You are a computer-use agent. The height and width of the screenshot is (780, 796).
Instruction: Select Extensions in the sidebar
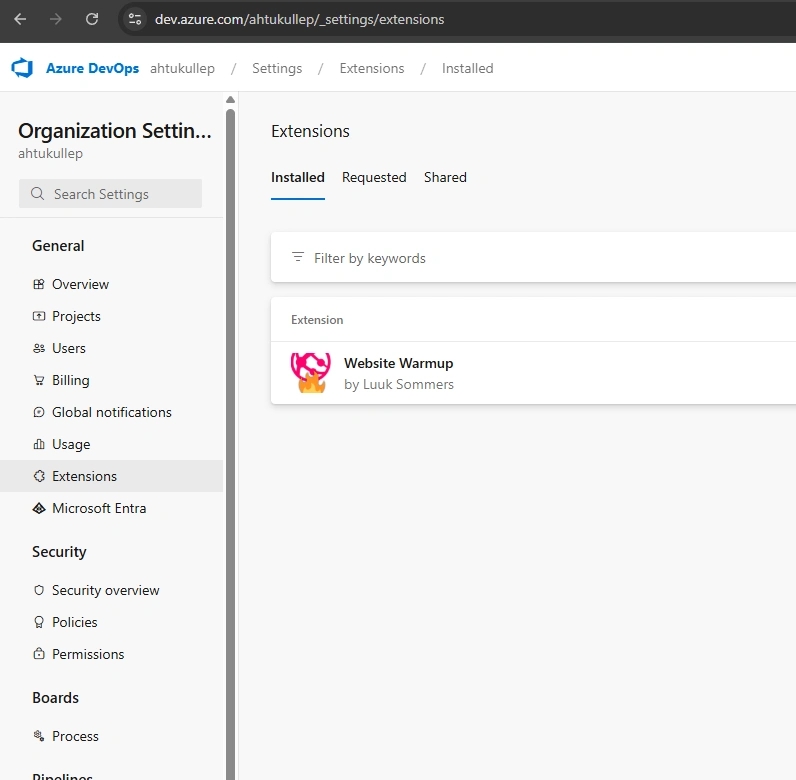(x=112, y=476)
